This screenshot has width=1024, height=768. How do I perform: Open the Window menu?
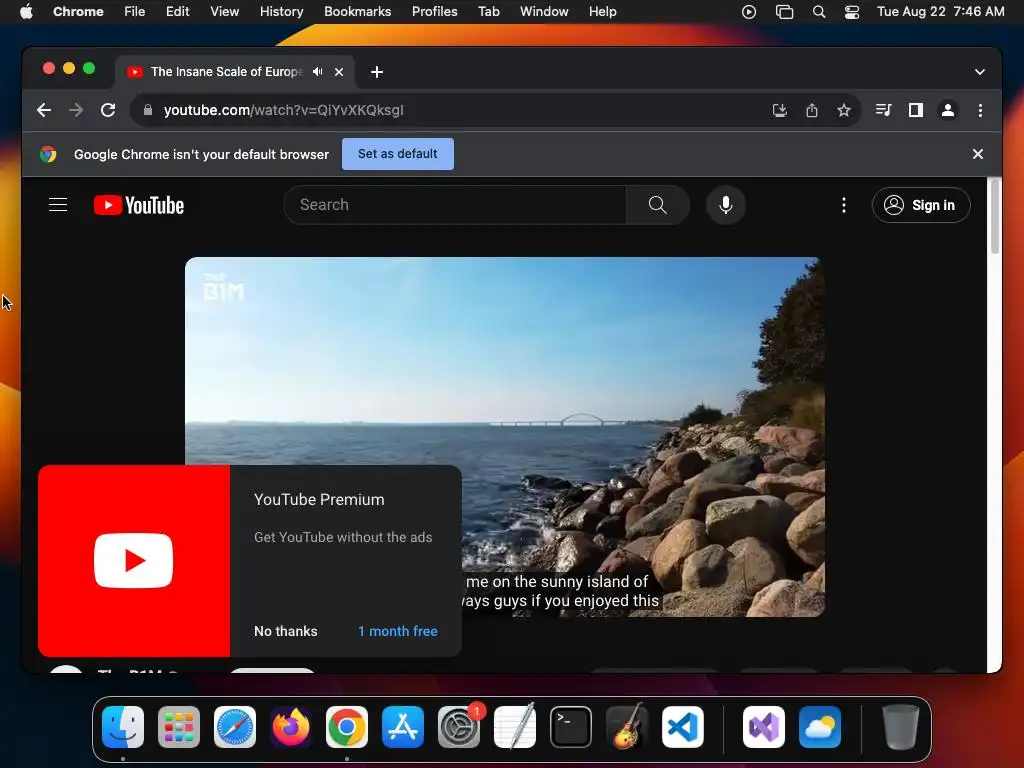click(x=544, y=12)
